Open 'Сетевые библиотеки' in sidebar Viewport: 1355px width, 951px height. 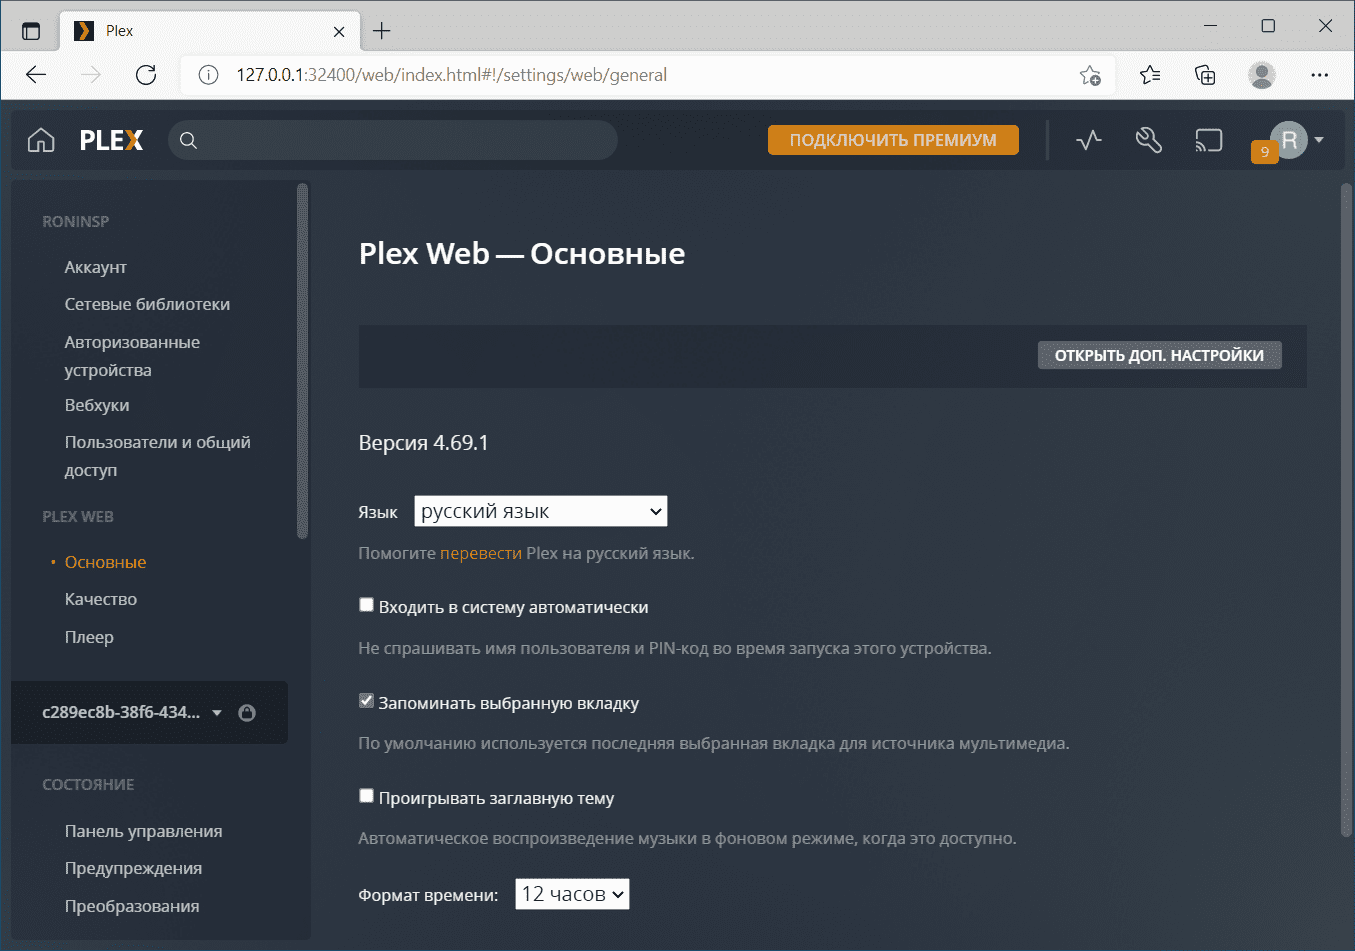pos(148,304)
